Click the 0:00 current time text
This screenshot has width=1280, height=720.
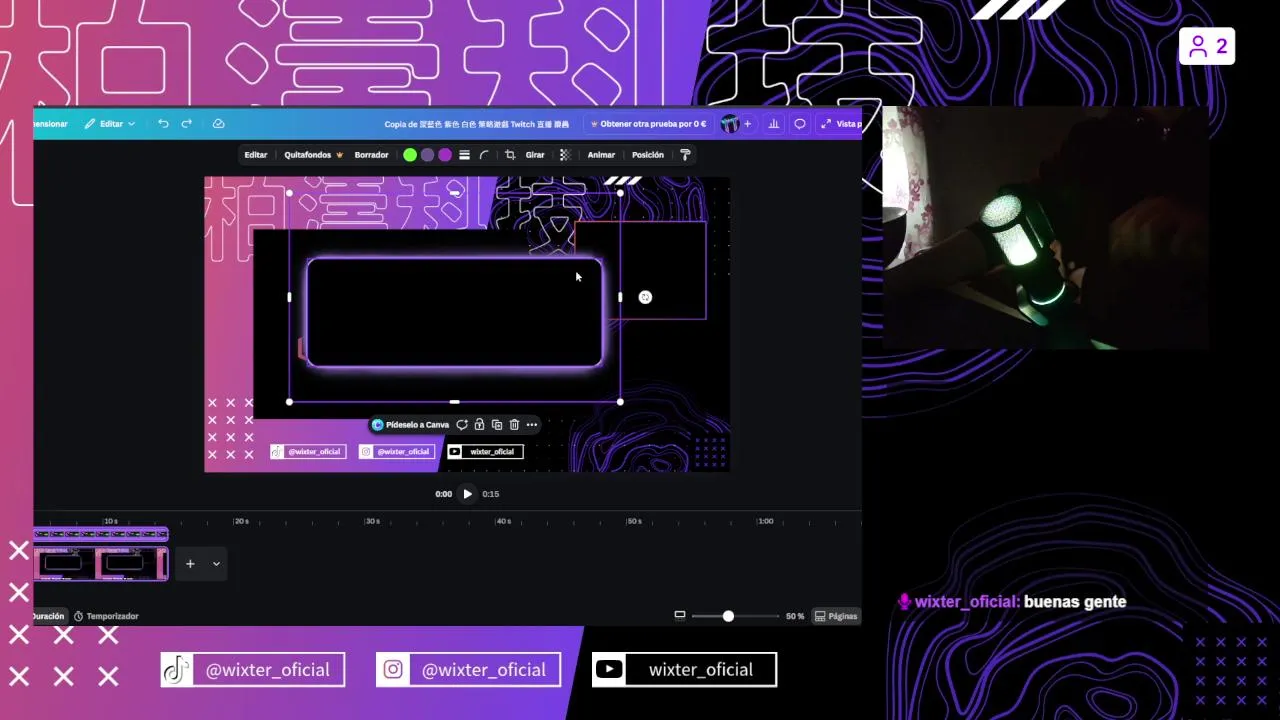(x=444, y=494)
